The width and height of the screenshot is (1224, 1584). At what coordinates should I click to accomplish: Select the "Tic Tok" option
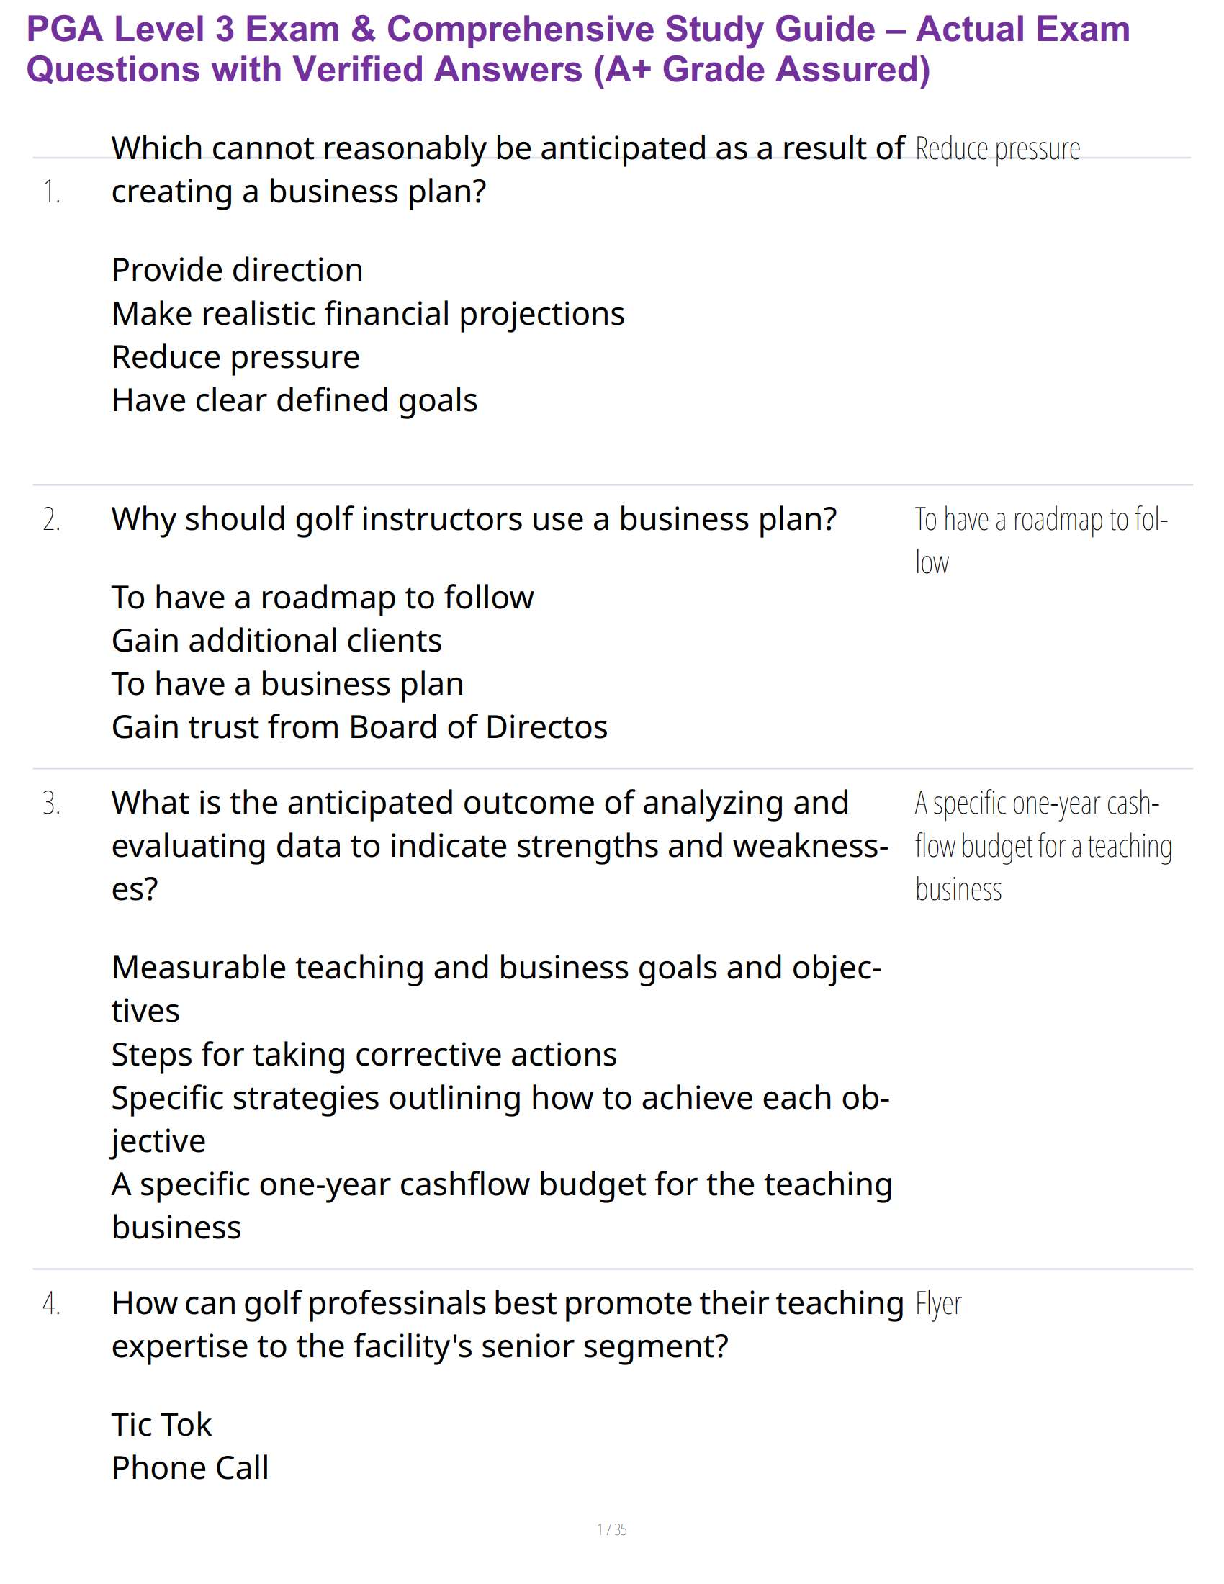pos(162,1424)
